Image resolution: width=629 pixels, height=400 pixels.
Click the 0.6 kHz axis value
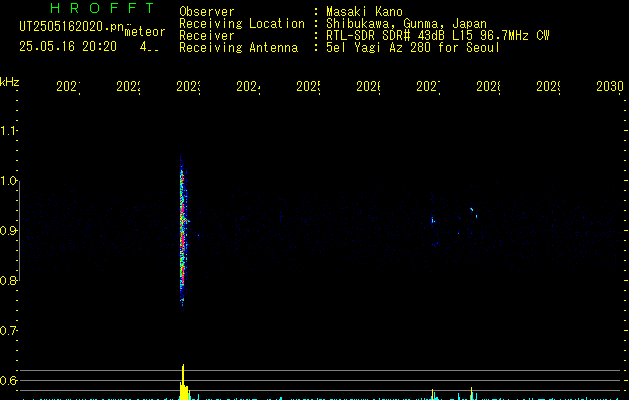(x=8, y=380)
